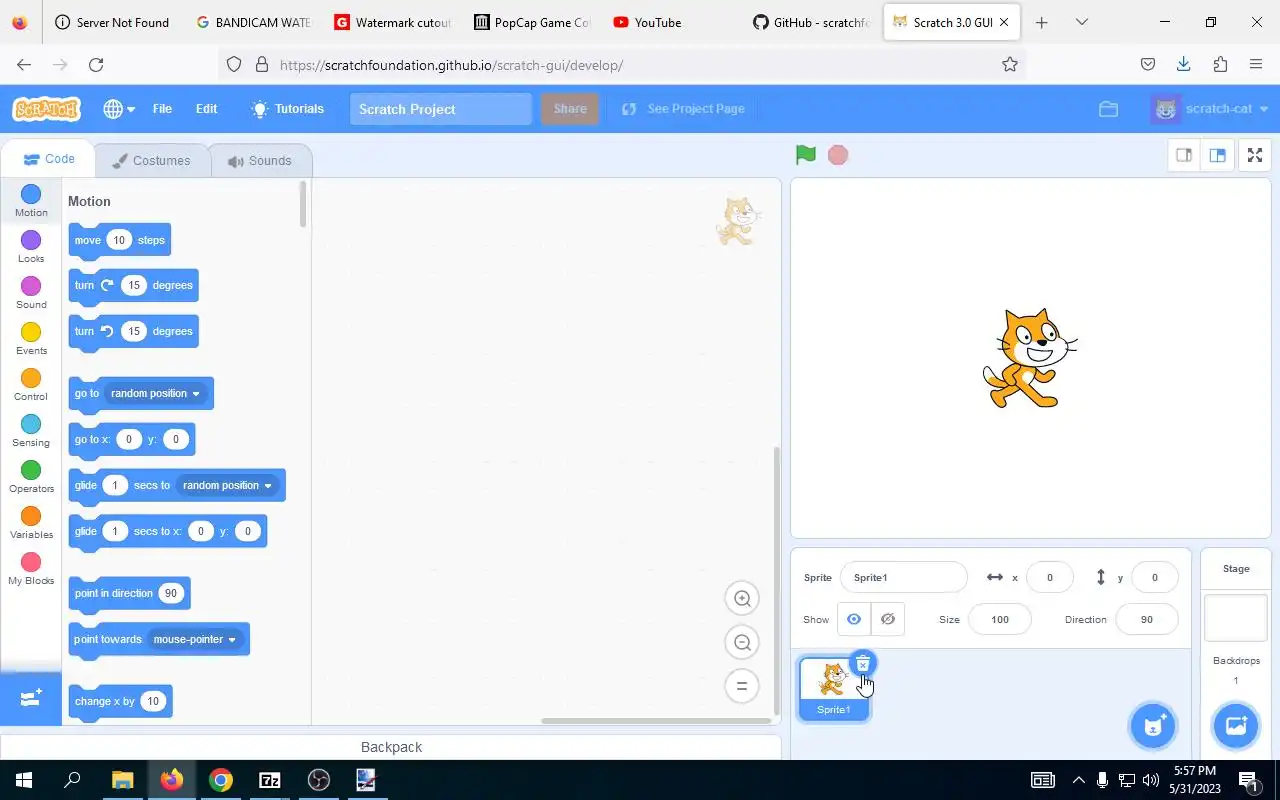Image resolution: width=1280 pixels, height=800 pixels.
Task: Open the Choose a Sprite button
Action: click(x=1153, y=726)
